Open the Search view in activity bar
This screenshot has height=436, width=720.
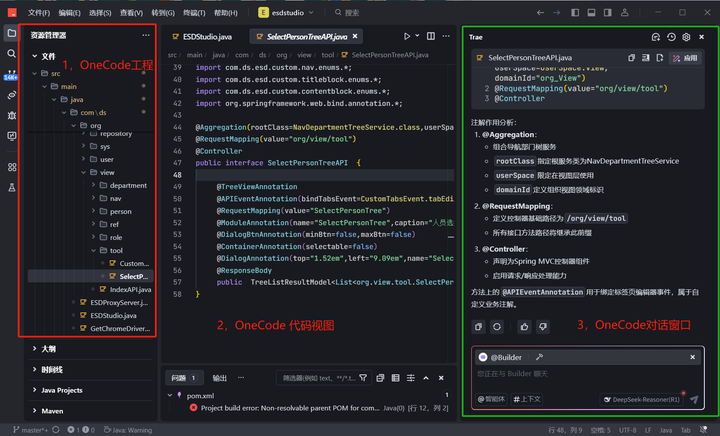[11, 54]
